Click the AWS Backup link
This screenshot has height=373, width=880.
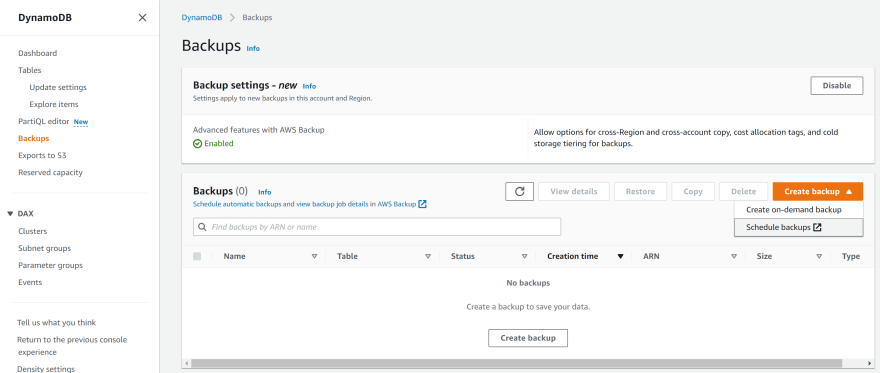tap(397, 204)
